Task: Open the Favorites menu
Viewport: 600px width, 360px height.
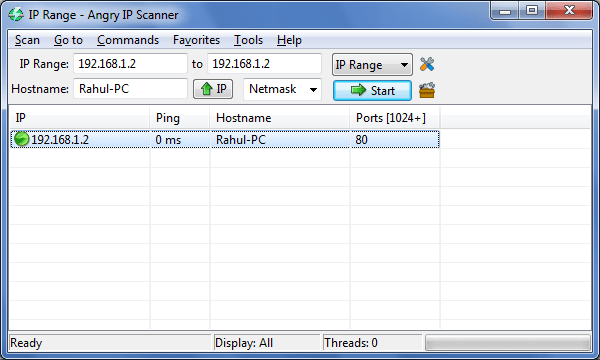Action: tap(196, 40)
